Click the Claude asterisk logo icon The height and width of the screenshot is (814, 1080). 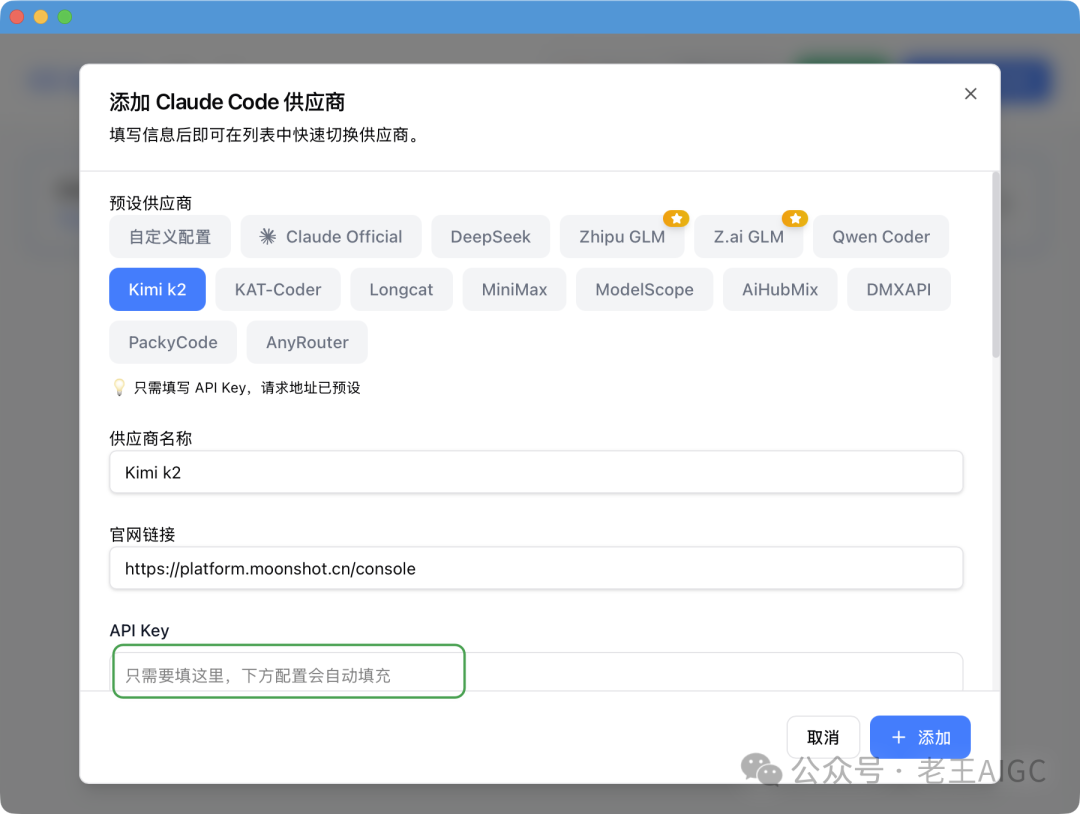tap(268, 237)
